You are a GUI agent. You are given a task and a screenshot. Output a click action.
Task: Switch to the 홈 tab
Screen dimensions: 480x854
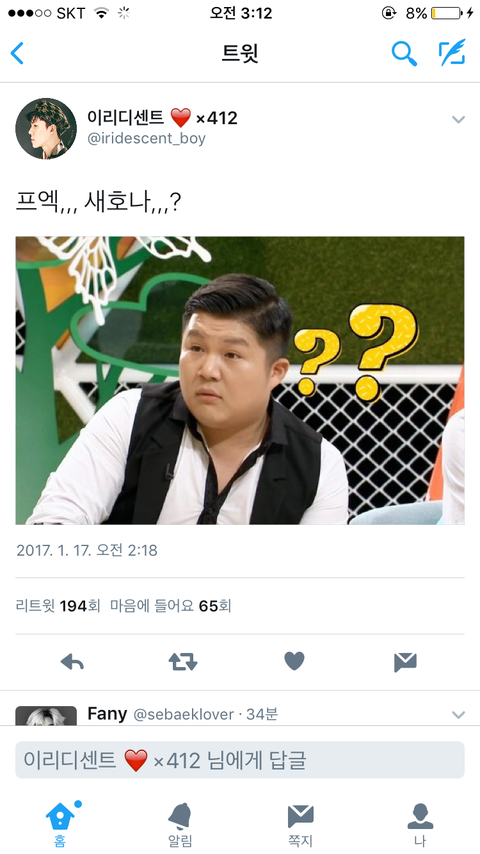pos(60,824)
